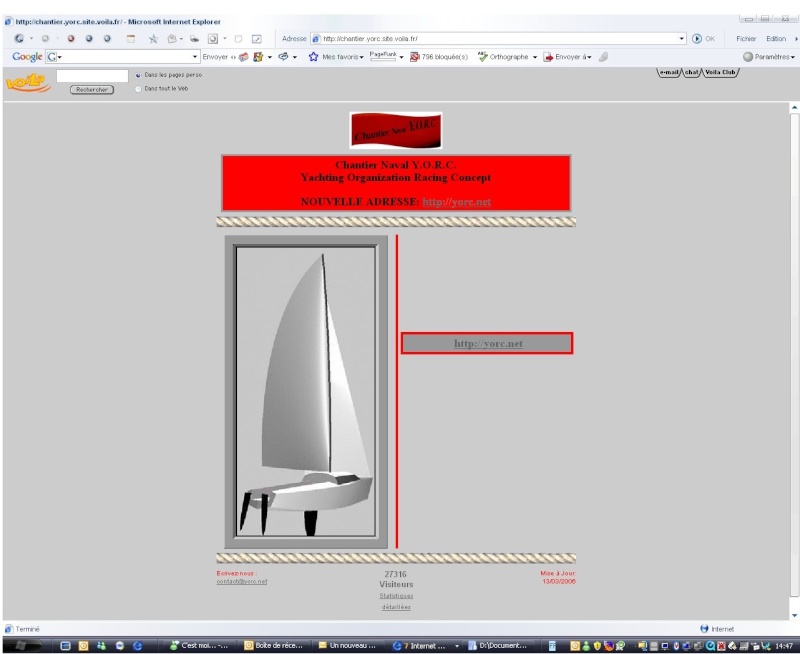Viewport: 800px width, 654px height.
Task: Open 'D:\Document...' taskbar window
Action: (498, 646)
